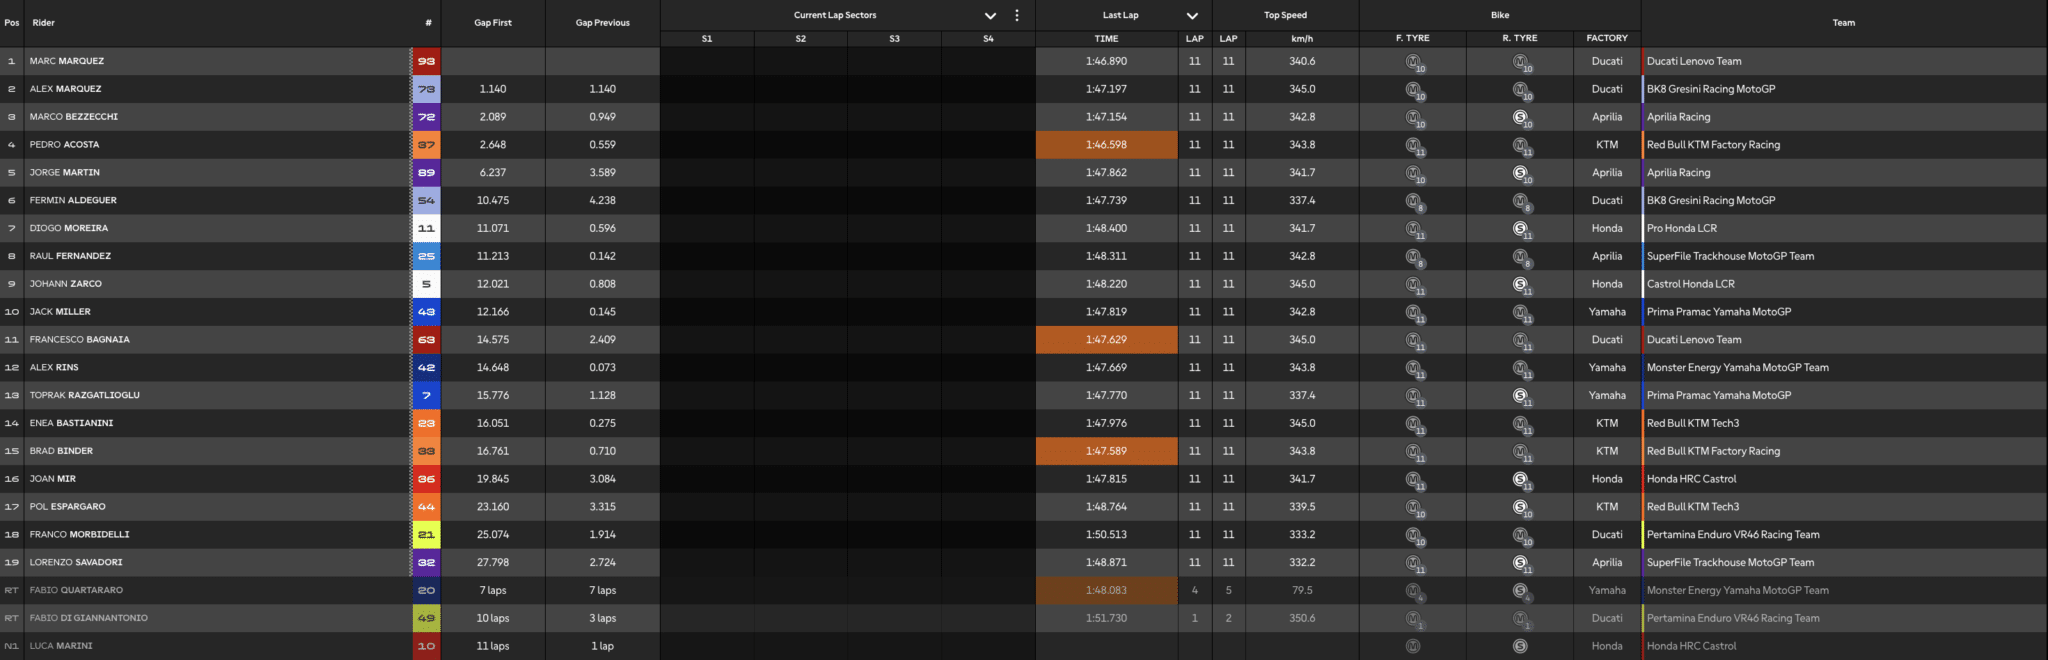Click Enea Bastianini's front tyre icon
Screen dimensions: 2048x660
point(1413,423)
